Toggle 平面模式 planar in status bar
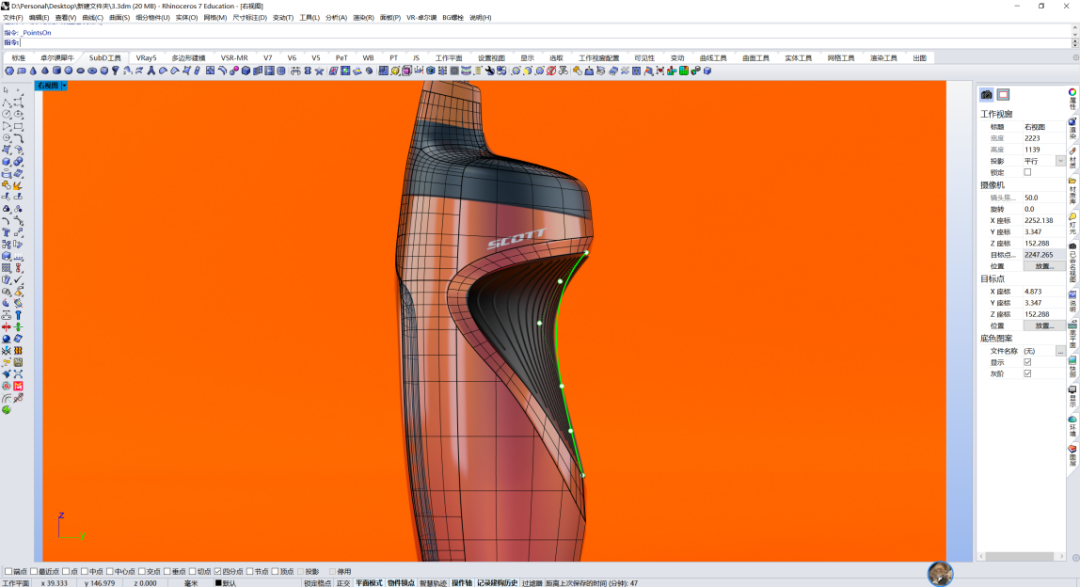Viewport: 1080px width, 587px height. [x=368, y=583]
